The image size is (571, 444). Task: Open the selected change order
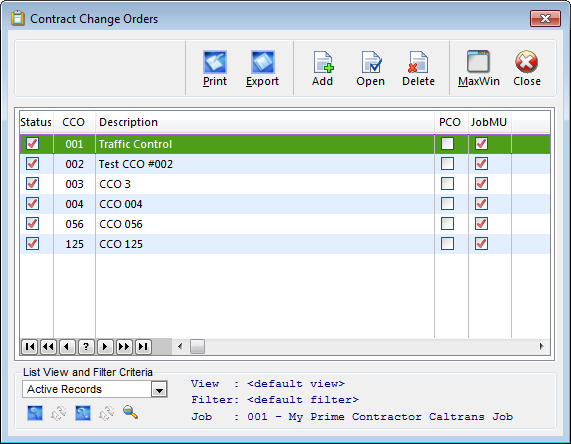(370, 68)
